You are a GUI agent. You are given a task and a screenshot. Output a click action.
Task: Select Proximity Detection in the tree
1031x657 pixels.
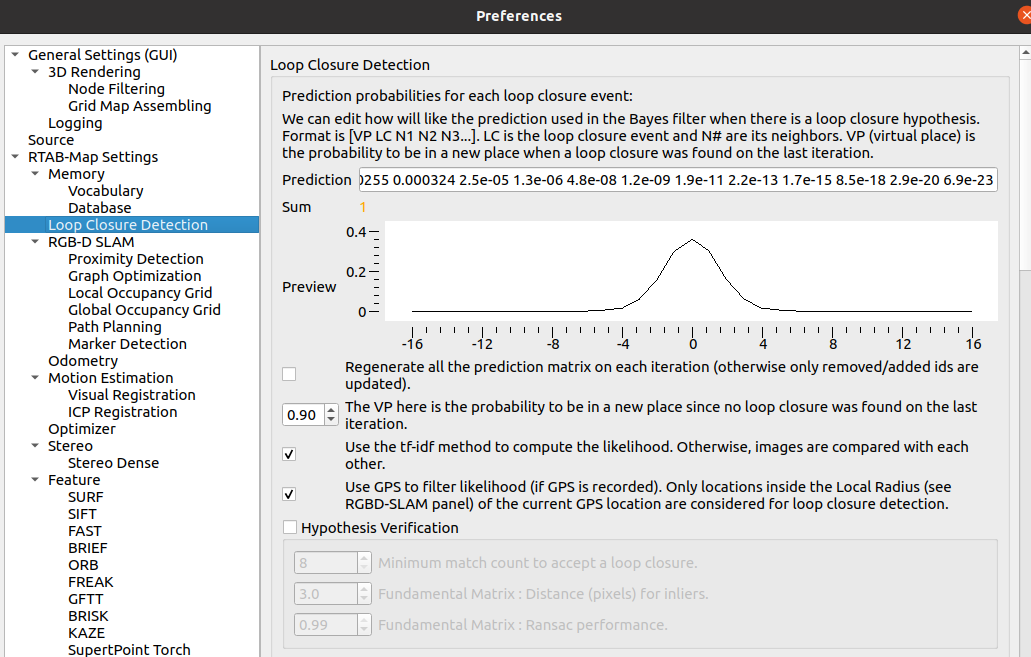pyautogui.click(x=135, y=259)
